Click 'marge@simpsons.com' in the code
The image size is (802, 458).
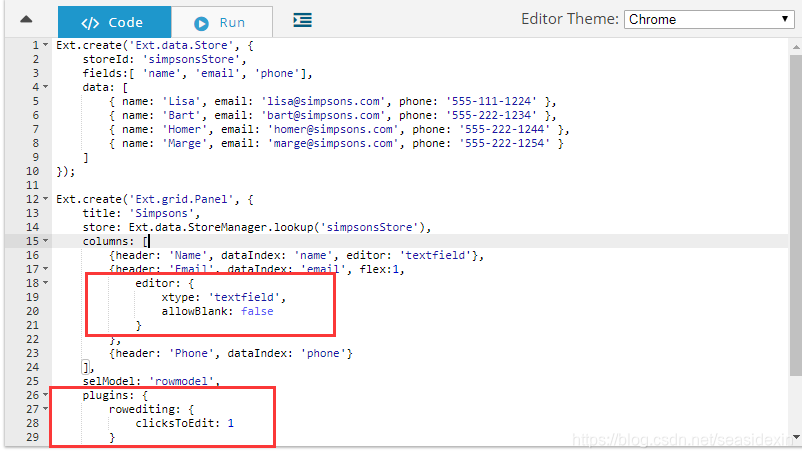tap(333, 143)
